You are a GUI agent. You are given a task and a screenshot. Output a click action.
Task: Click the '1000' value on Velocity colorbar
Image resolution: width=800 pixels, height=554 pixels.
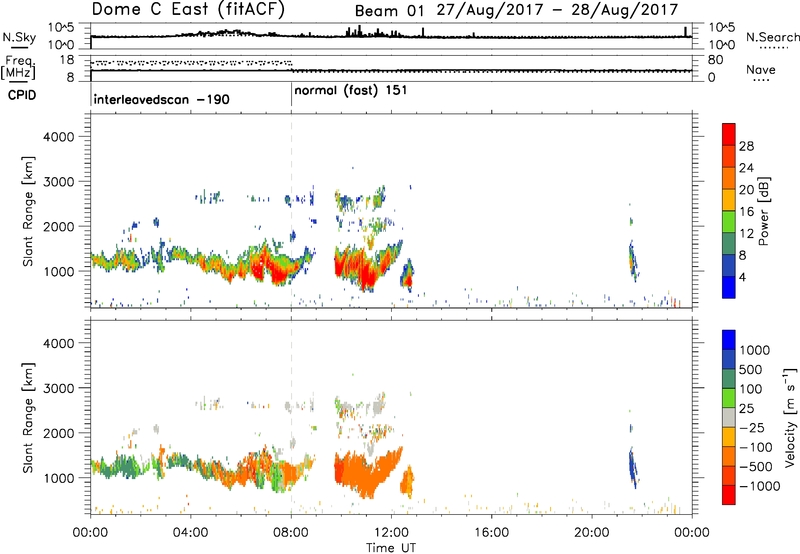[x=755, y=350]
